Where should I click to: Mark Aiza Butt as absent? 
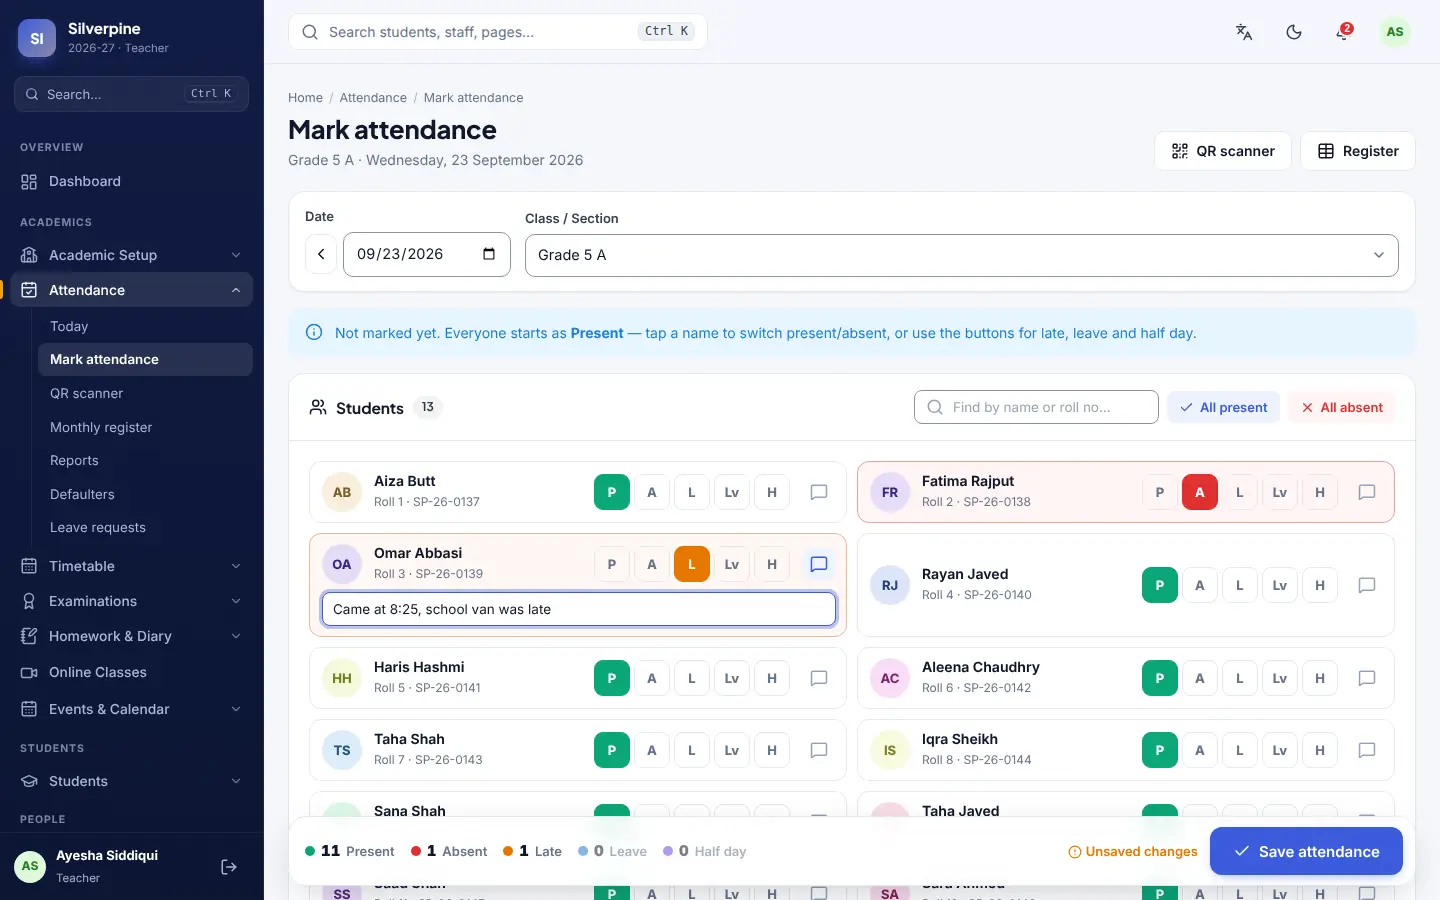click(x=652, y=492)
